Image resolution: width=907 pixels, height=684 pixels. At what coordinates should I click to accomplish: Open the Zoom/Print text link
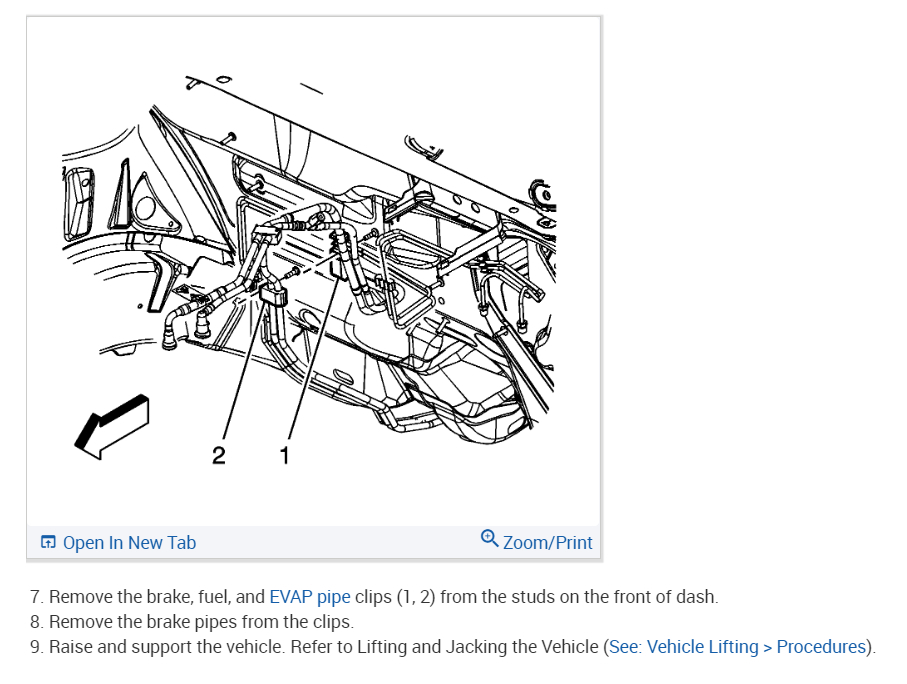[547, 543]
